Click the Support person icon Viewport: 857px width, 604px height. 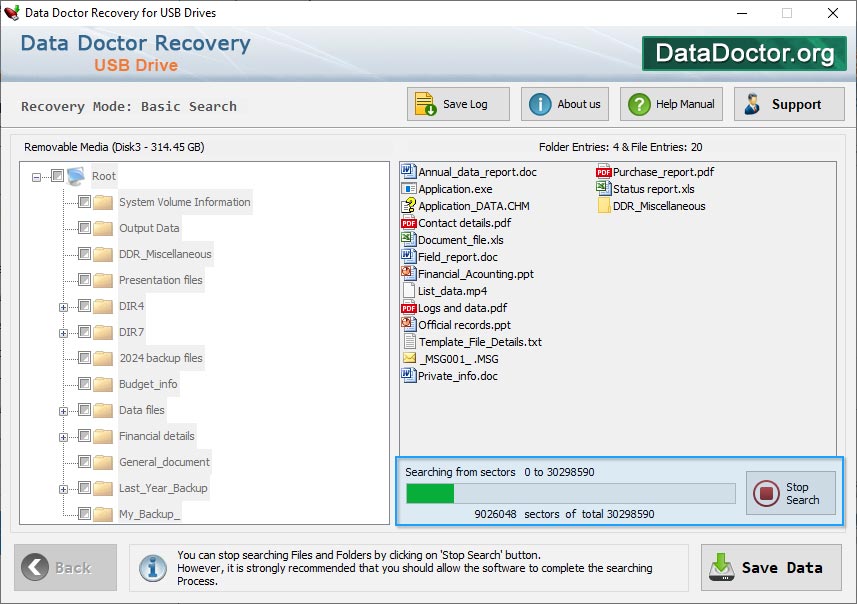752,104
